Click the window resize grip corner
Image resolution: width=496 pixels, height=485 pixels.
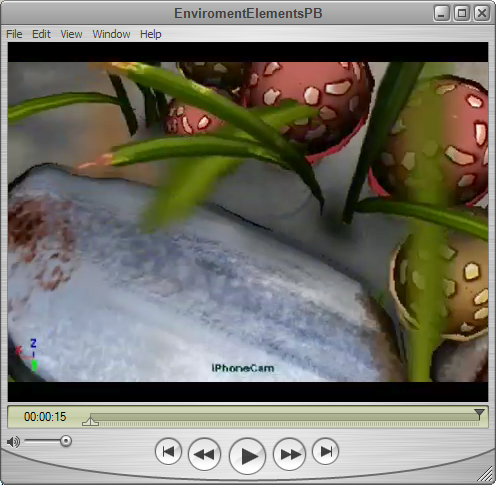[x=486, y=474]
